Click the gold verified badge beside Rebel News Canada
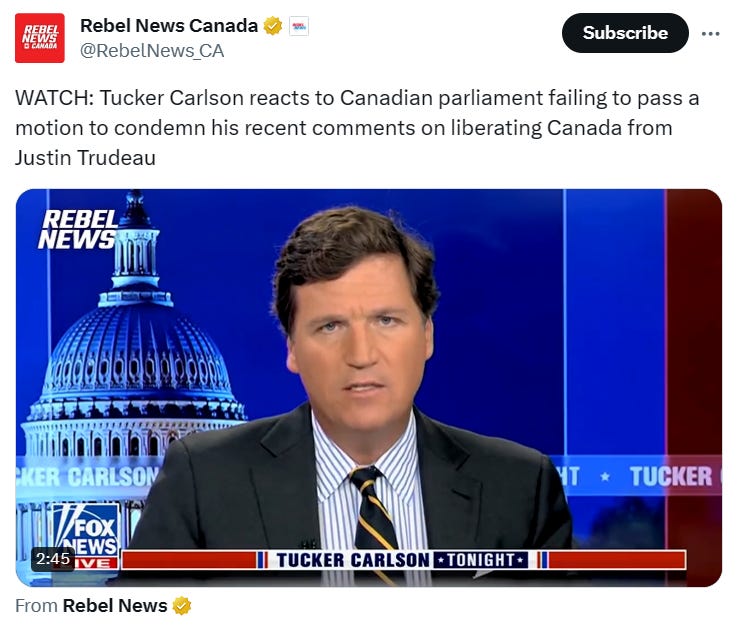The image size is (737, 630). pos(273,26)
